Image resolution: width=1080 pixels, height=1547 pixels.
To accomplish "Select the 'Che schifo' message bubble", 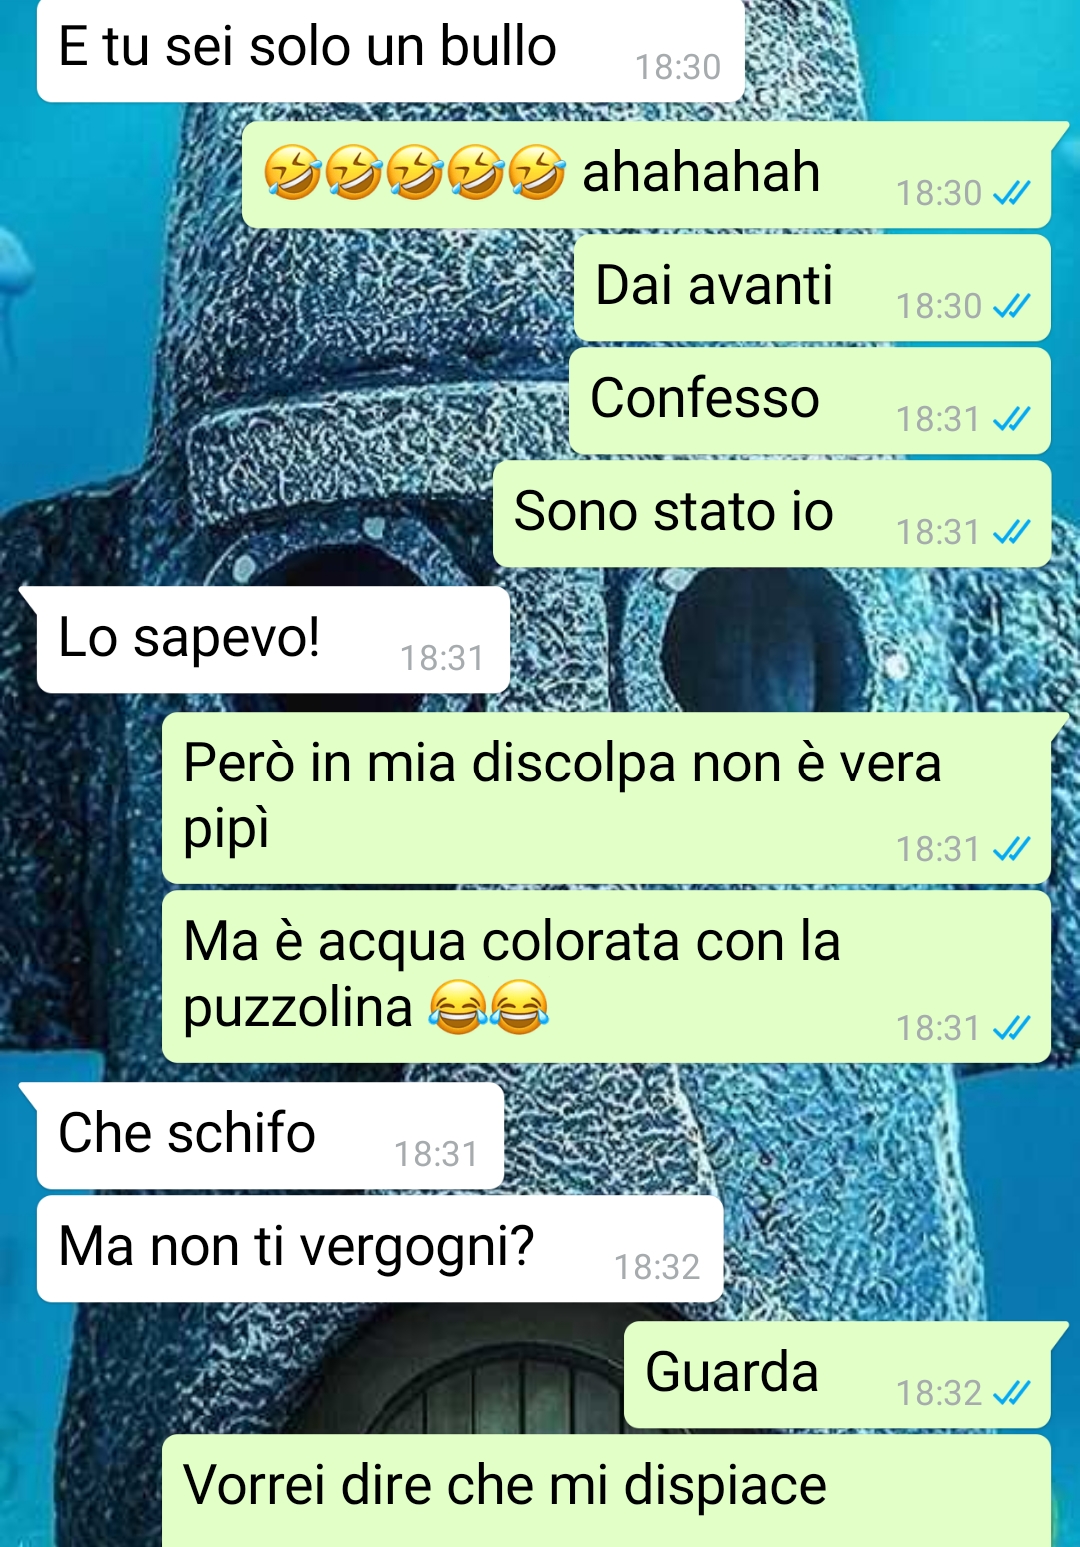I will coord(270,1135).
